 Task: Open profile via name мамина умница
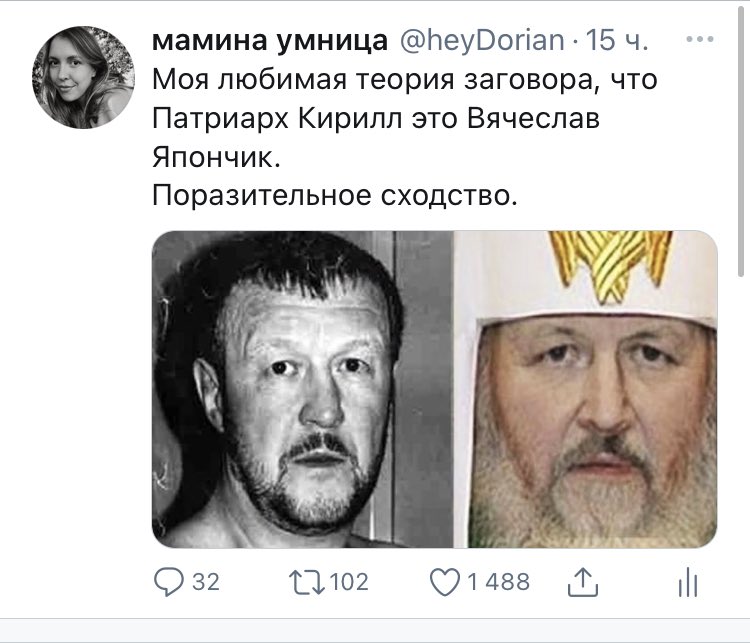click(270, 41)
